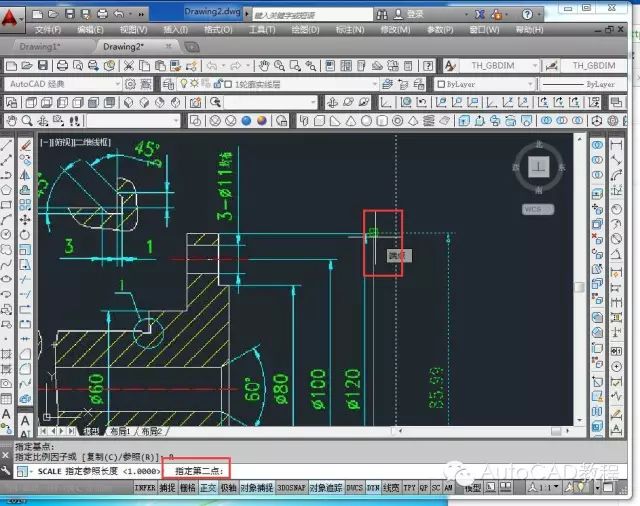The height and width of the screenshot is (506, 640).
Task: Toggle INFER constraints in status bar
Action: click(x=145, y=487)
